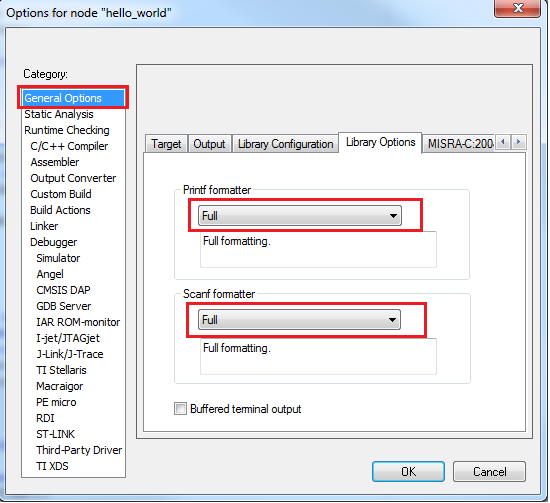Confirm settings with the OK button
Viewport: 550px width, 503px height.
click(409, 472)
